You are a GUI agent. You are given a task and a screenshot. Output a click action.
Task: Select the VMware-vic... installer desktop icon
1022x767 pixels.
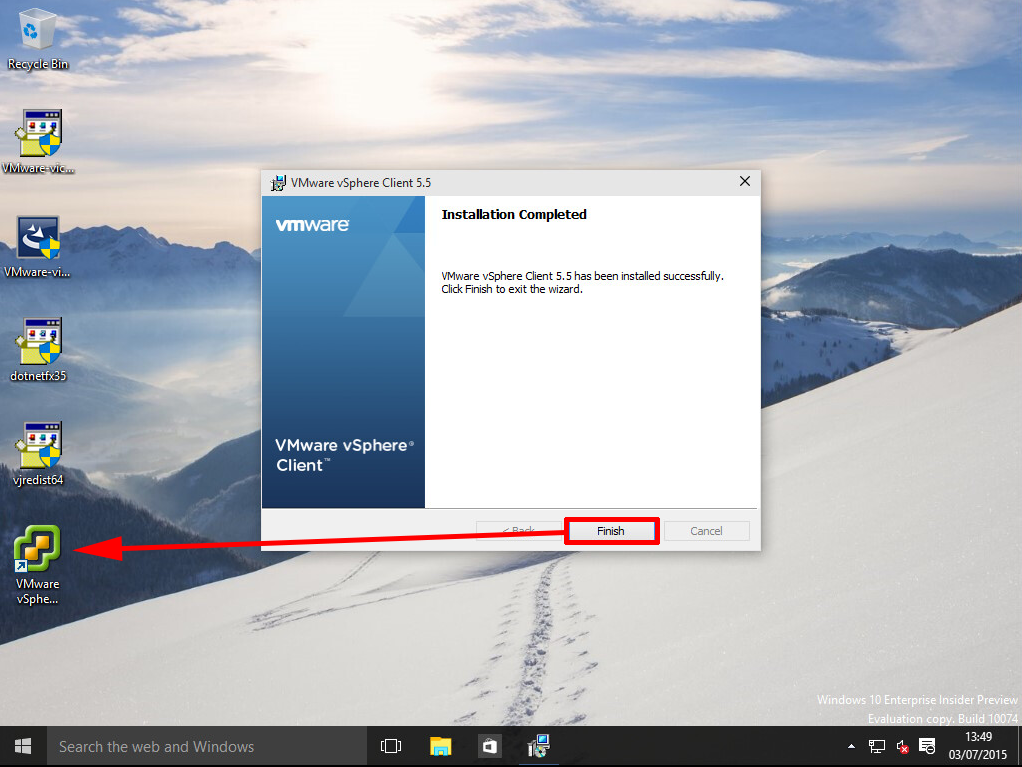pos(38,143)
